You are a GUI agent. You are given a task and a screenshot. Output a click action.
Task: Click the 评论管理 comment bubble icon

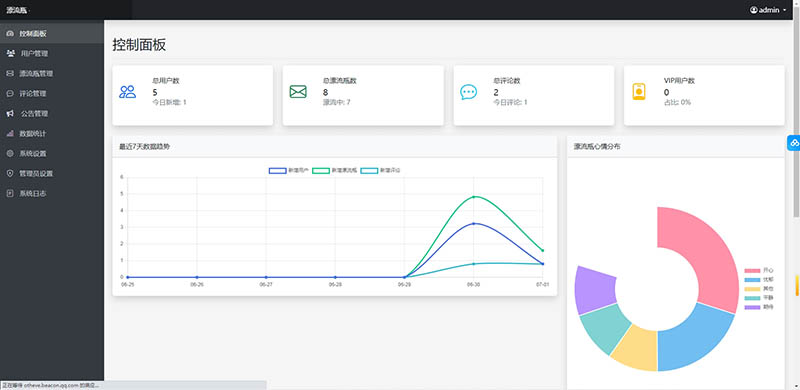click(10, 93)
